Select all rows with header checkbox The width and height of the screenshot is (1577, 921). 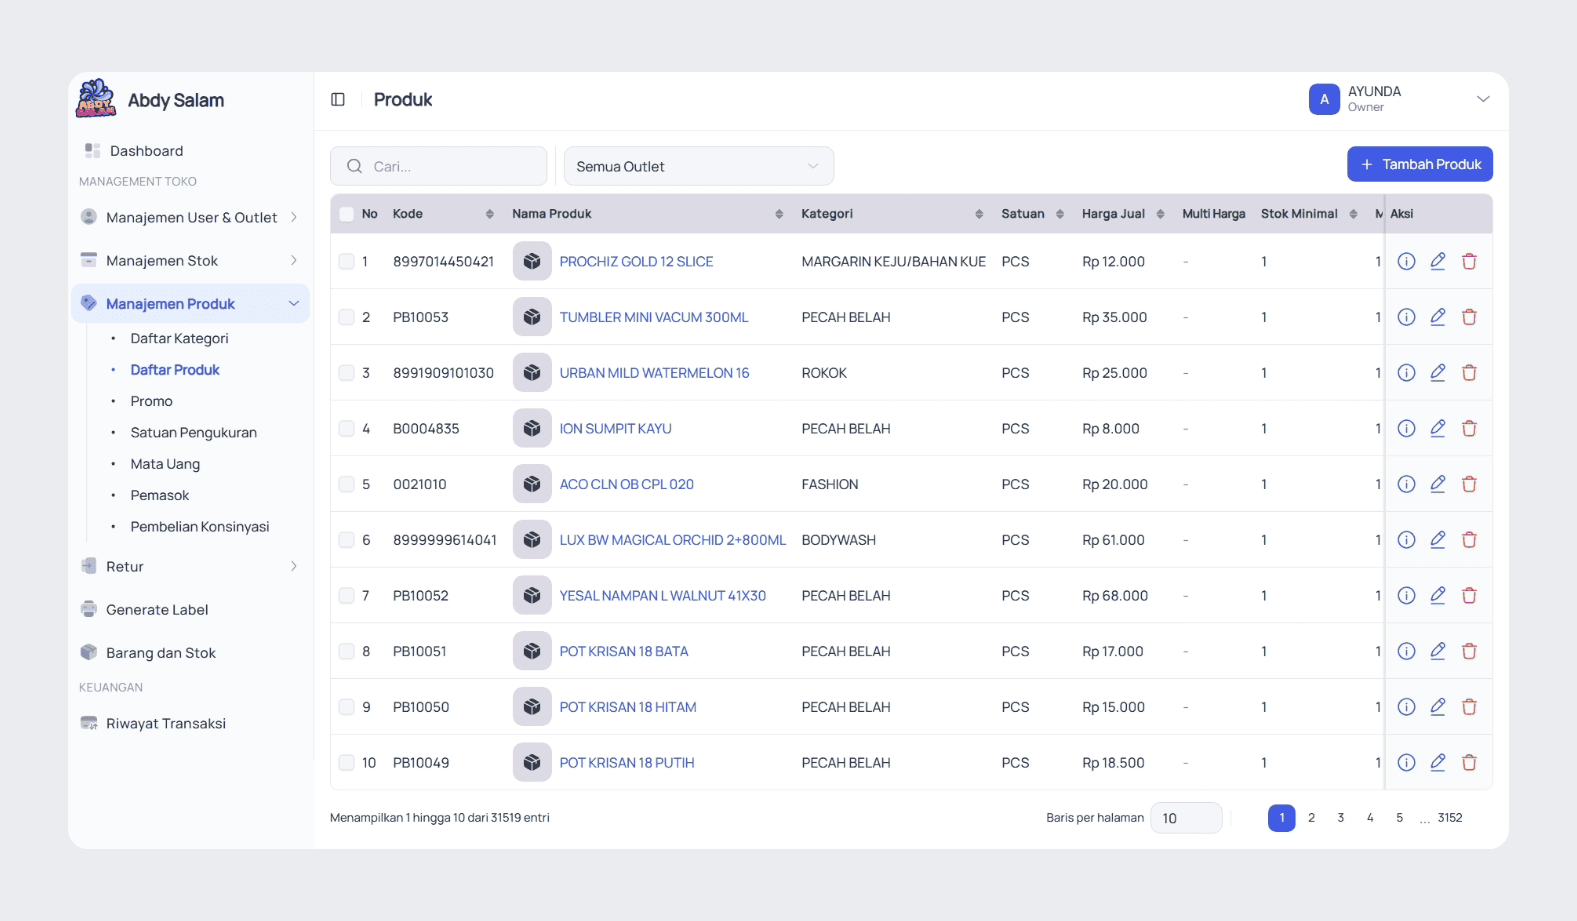click(347, 214)
